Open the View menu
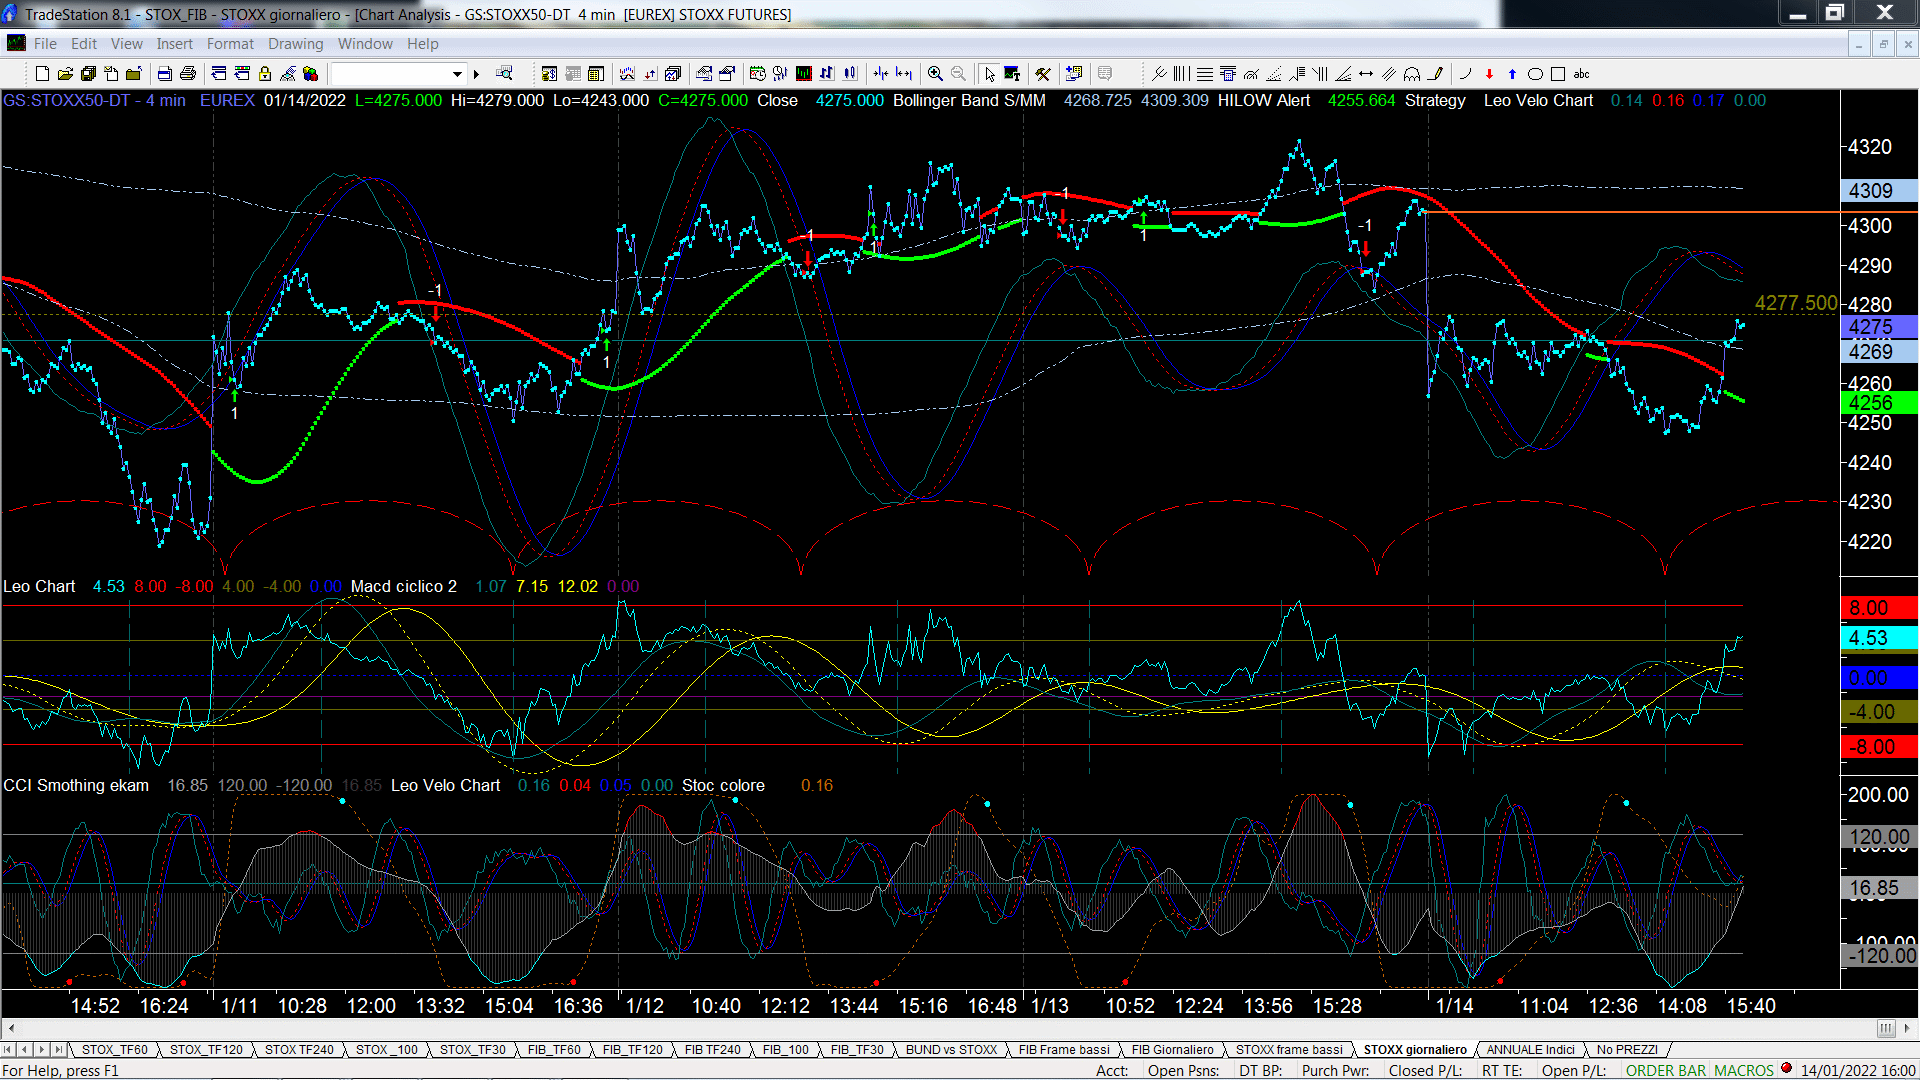Image resolution: width=1920 pixels, height=1080 pixels. pyautogui.click(x=126, y=44)
